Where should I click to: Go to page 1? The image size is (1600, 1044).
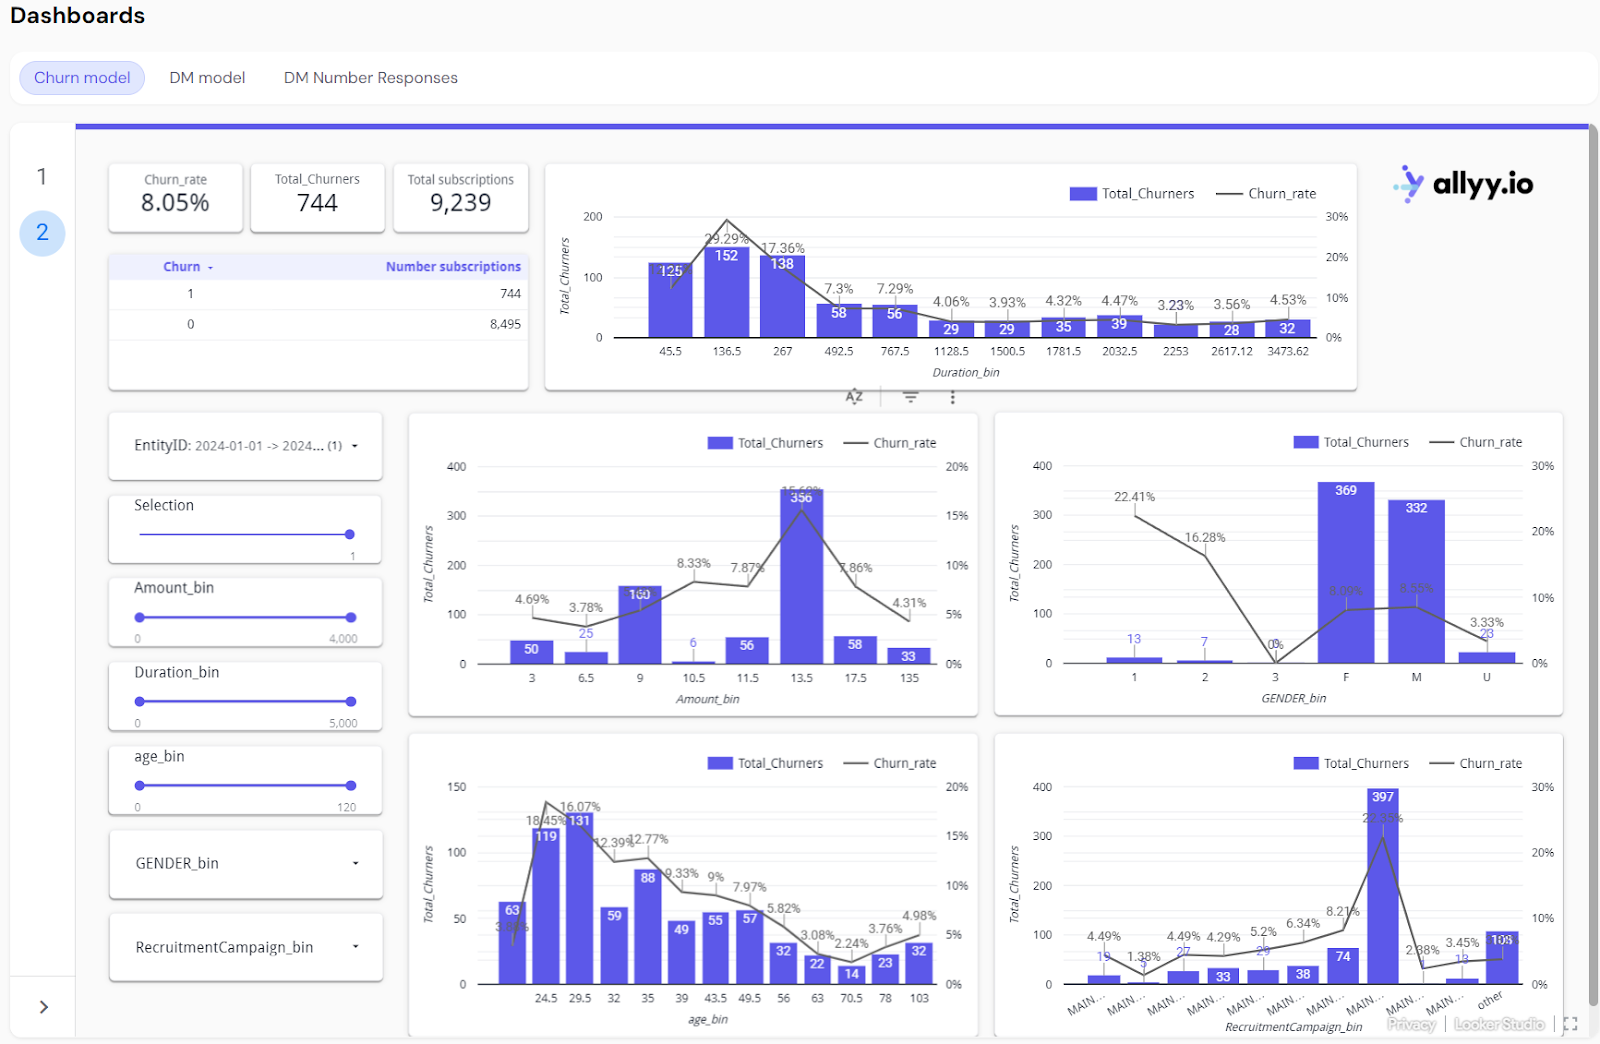[42, 177]
